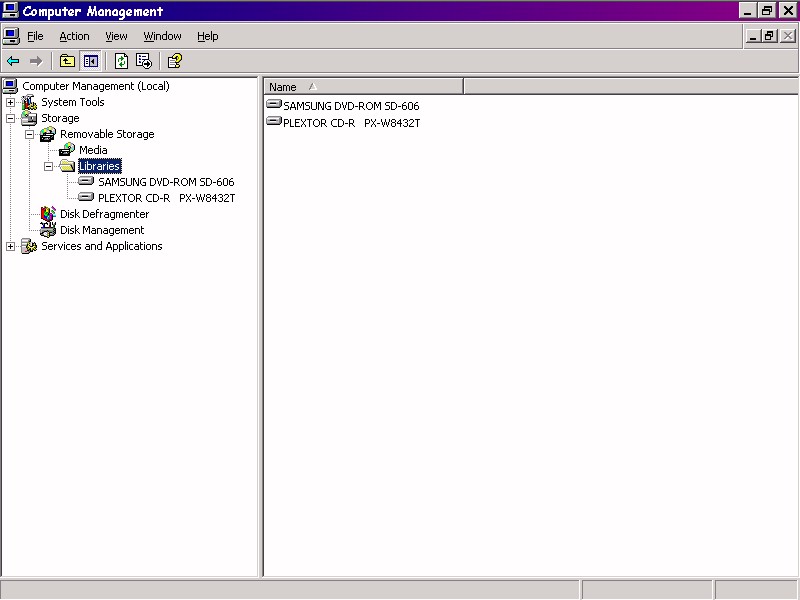The width and height of the screenshot is (800, 600).
Task: Expand the System Tools node
Action: point(10,103)
